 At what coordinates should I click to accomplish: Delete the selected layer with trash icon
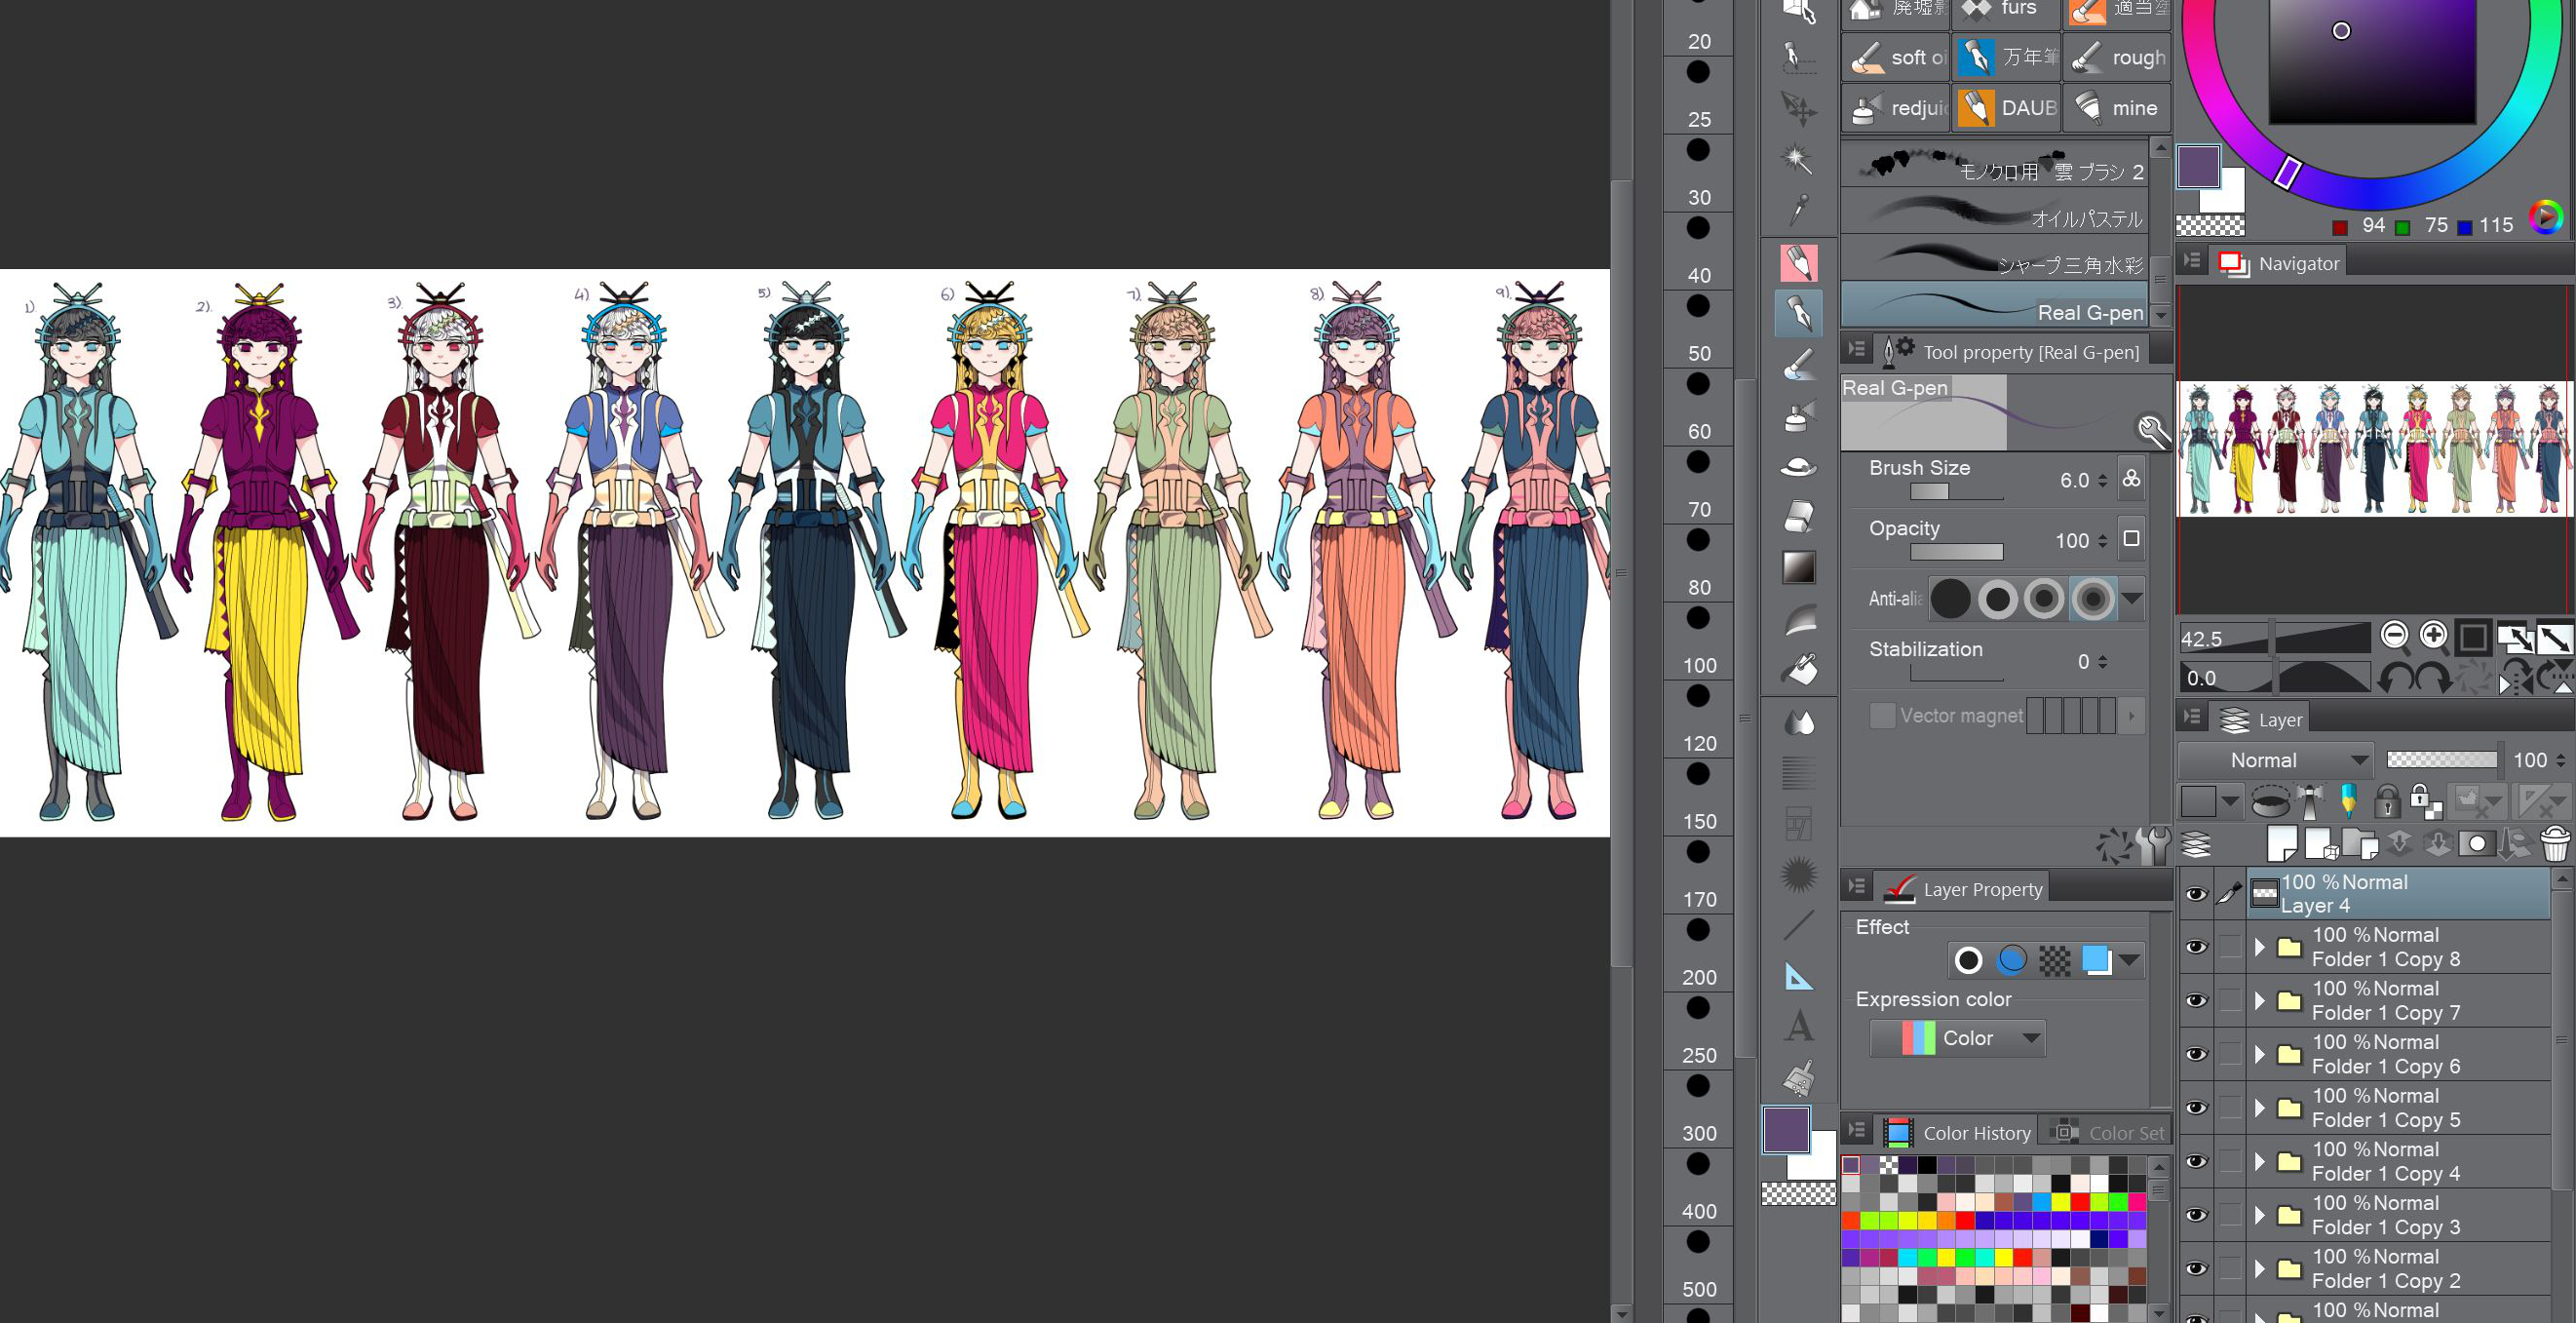point(2555,844)
